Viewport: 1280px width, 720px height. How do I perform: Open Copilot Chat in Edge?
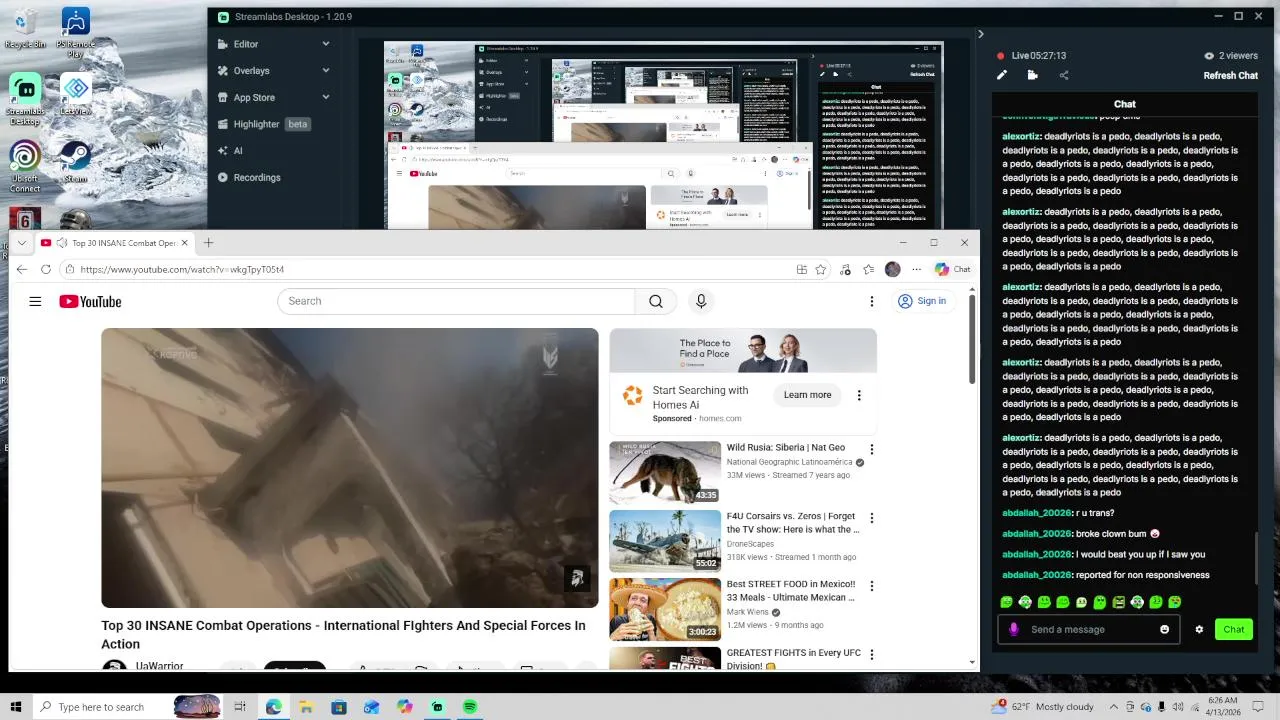click(953, 269)
